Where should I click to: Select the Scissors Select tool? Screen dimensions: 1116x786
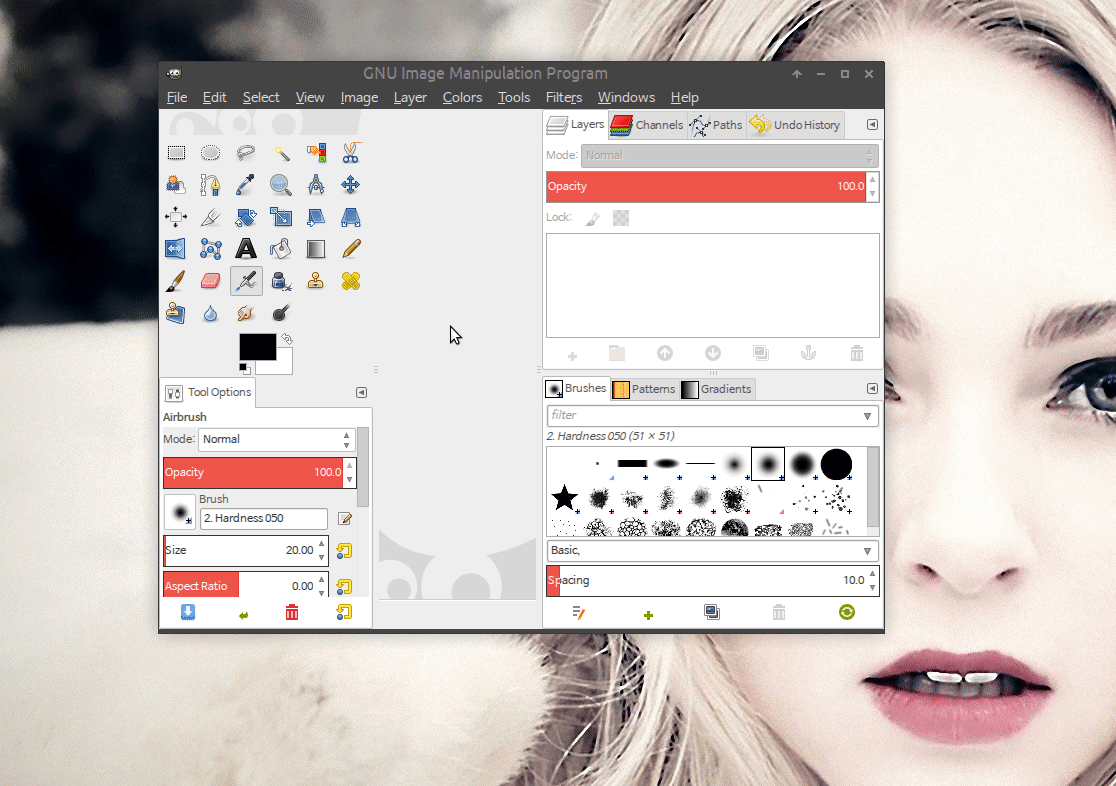pos(351,152)
